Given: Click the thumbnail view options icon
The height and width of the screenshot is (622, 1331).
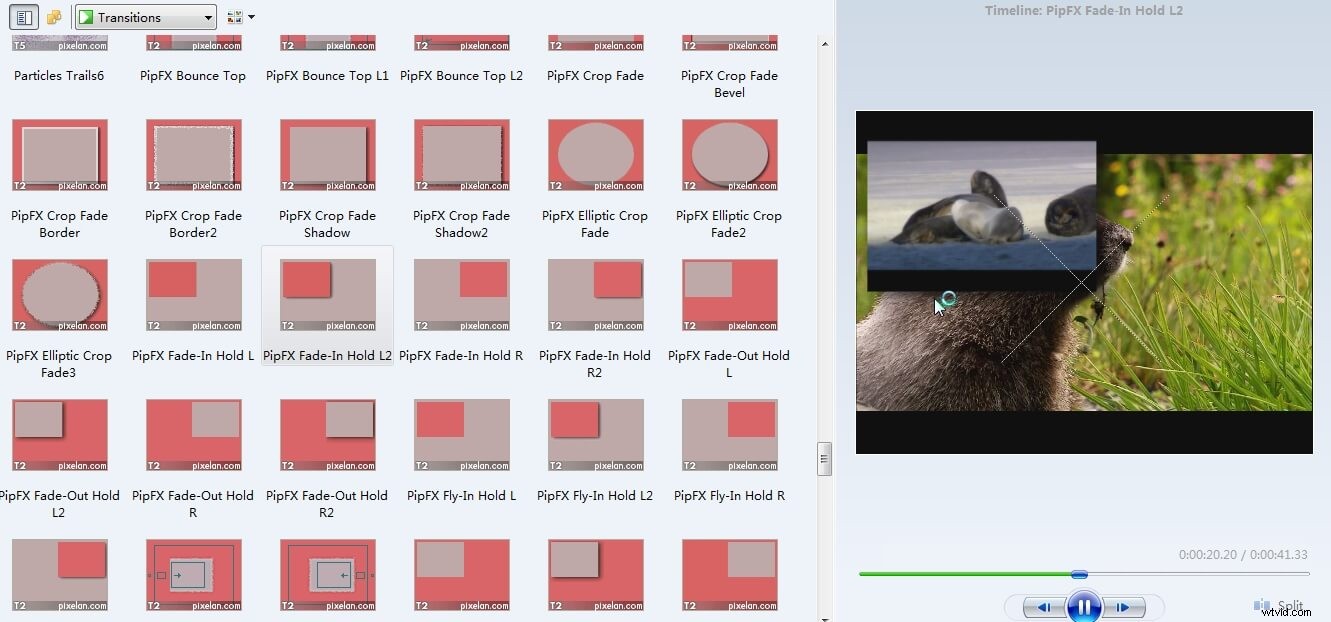Looking at the screenshot, I should 233,17.
